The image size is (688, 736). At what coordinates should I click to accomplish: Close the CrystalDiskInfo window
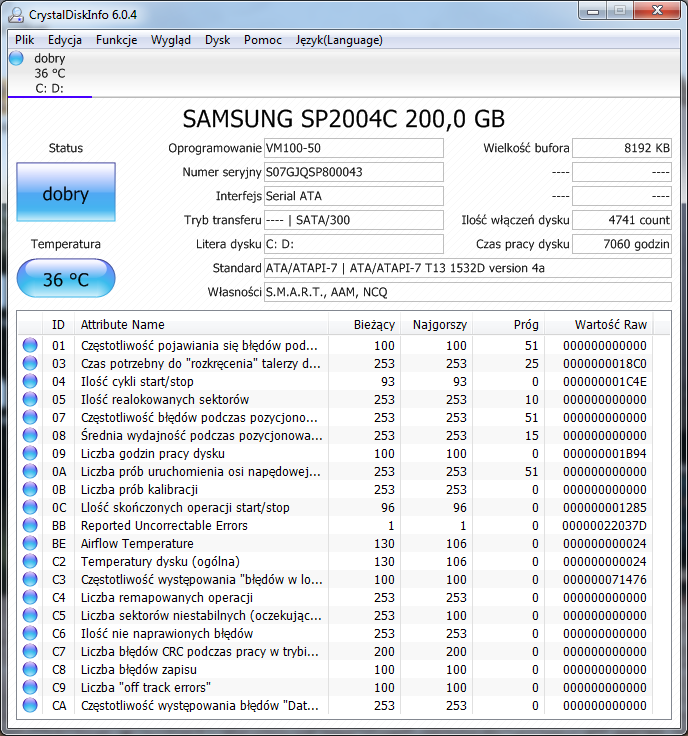click(x=657, y=11)
